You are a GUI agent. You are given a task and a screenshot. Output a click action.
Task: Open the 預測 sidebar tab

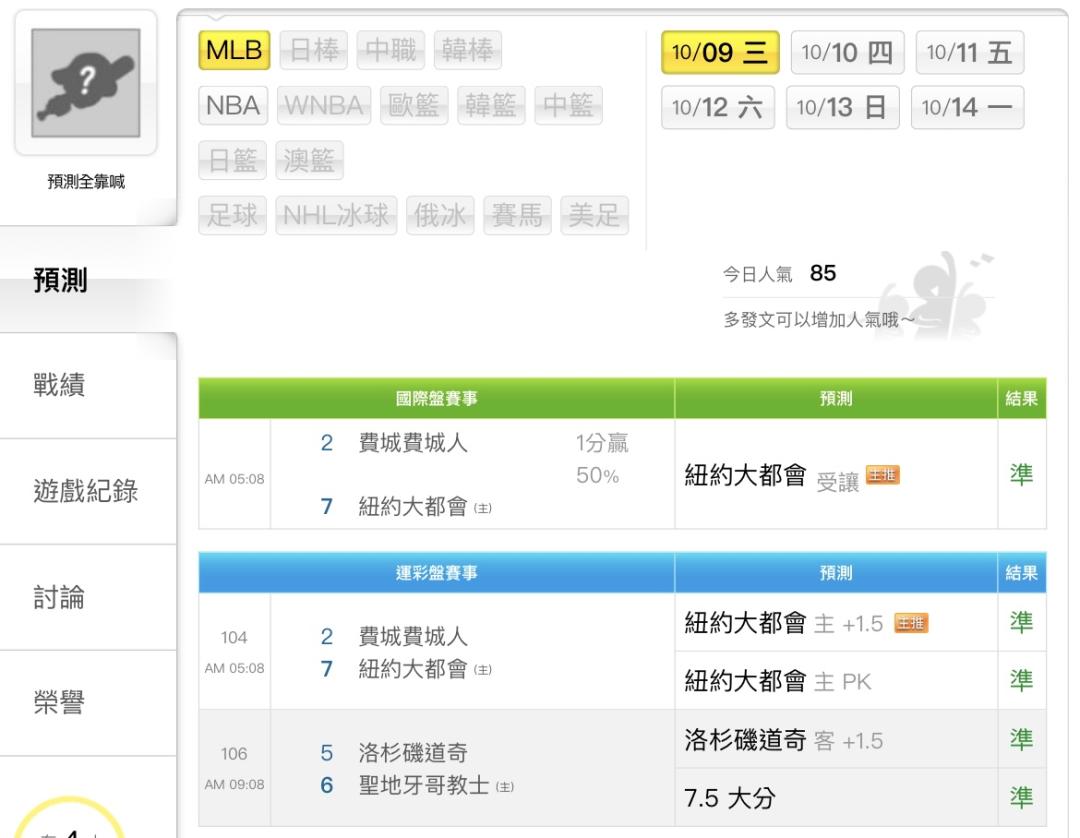pyautogui.click(x=60, y=281)
